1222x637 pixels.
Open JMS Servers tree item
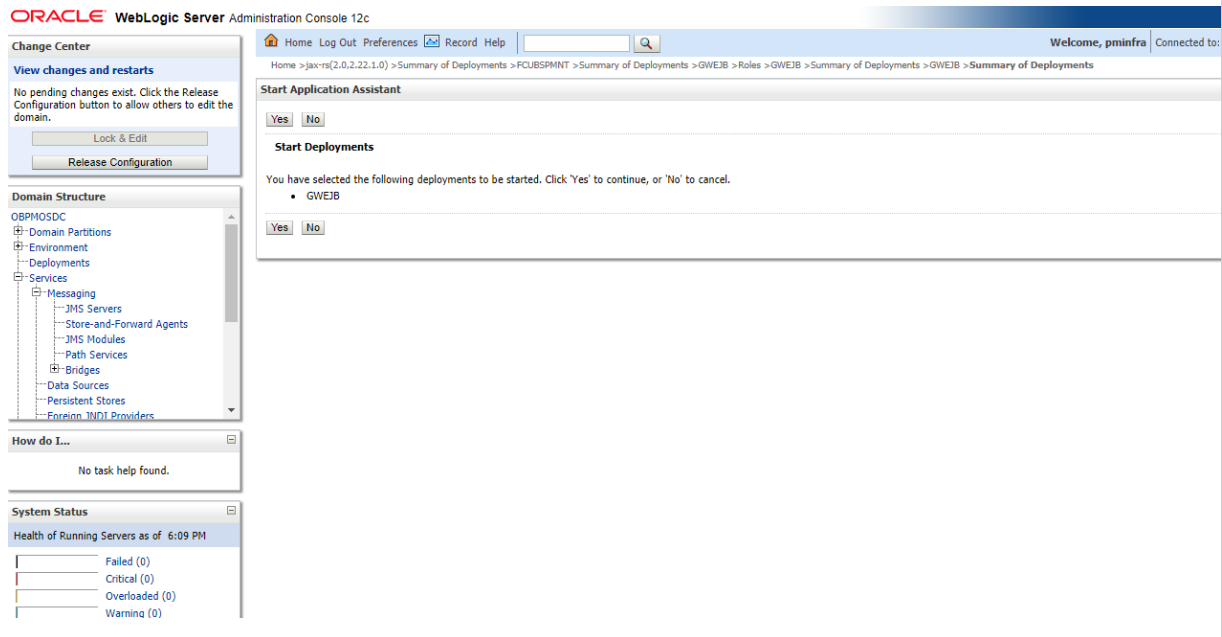point(93,309)
